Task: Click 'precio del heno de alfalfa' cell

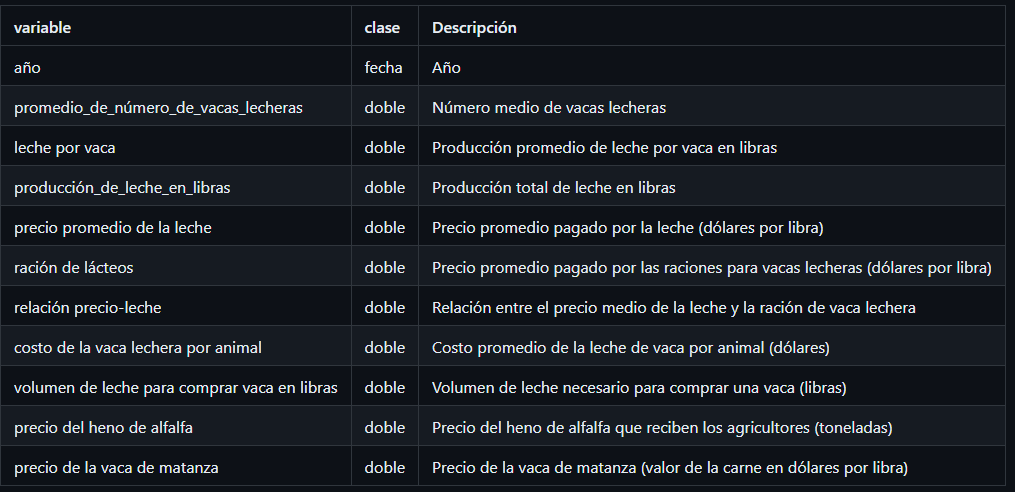Action: point(104,427)
